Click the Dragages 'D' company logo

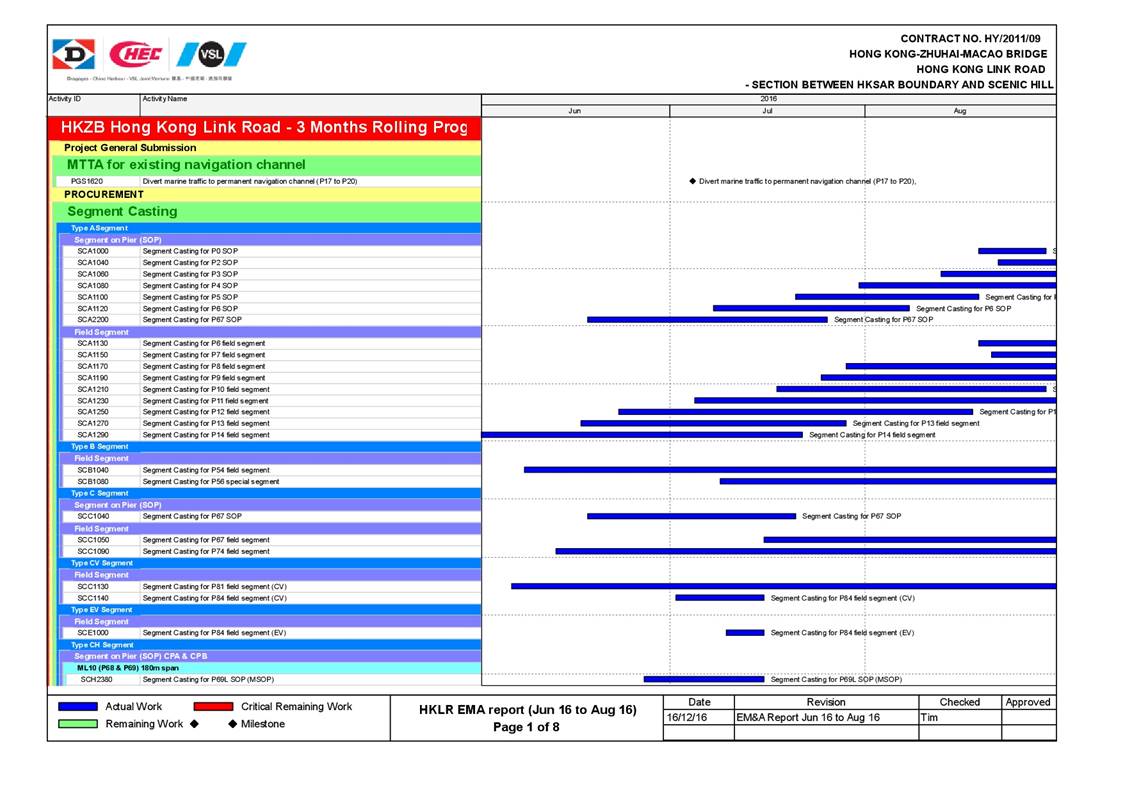tap(74, 54)
